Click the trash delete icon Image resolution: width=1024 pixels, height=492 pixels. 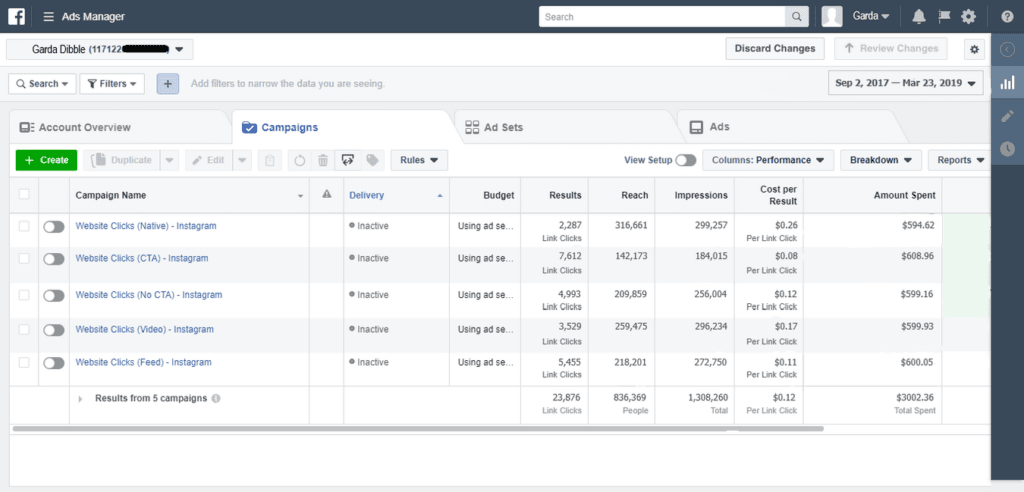click(323, 160)
